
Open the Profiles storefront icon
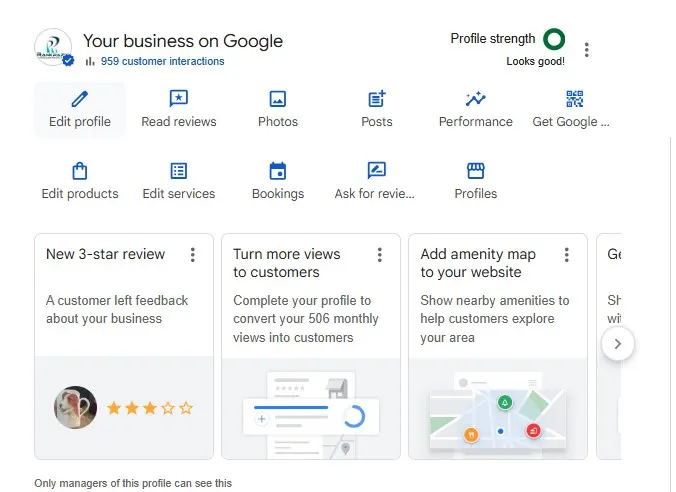tap(476, 171)
